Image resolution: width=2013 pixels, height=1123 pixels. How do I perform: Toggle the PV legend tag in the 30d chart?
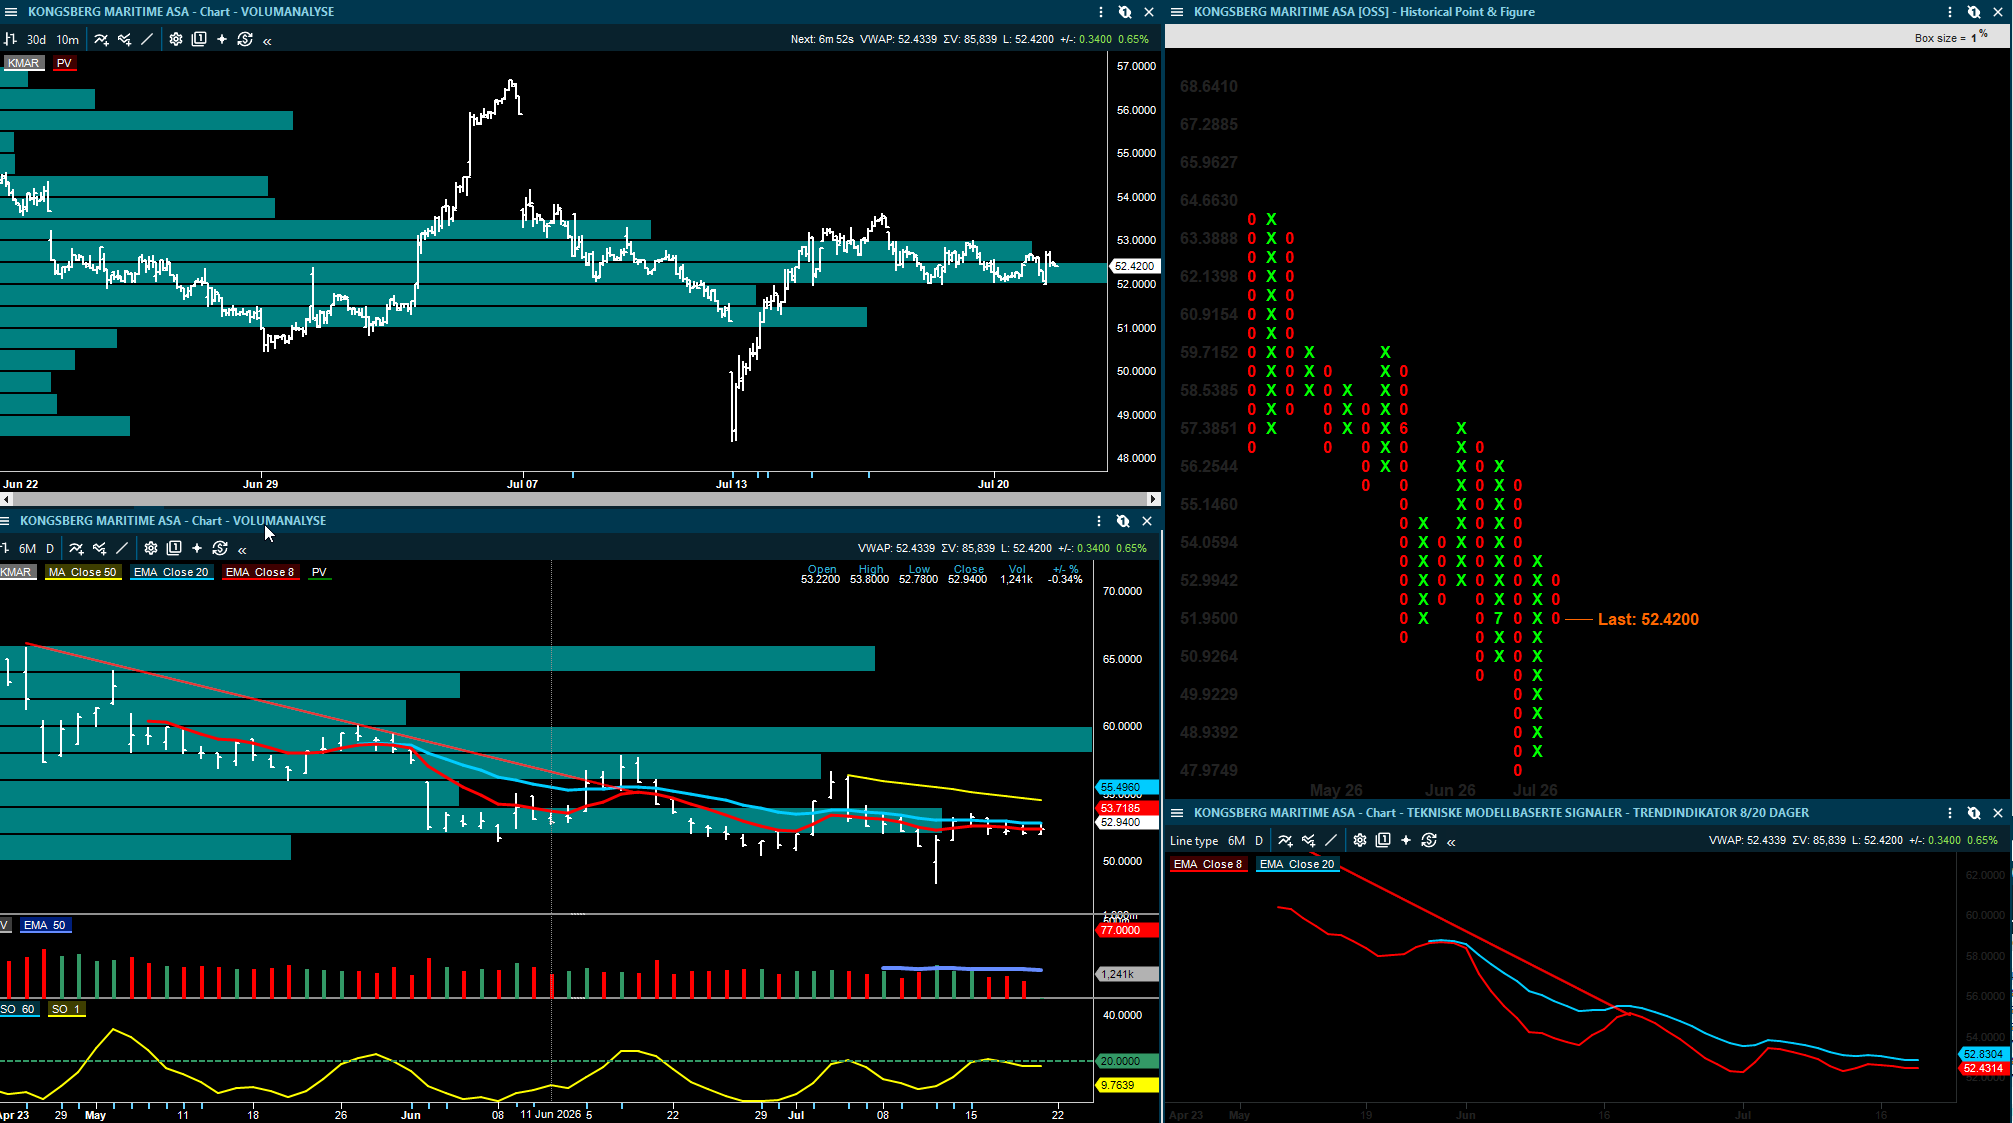click(64, 63)
